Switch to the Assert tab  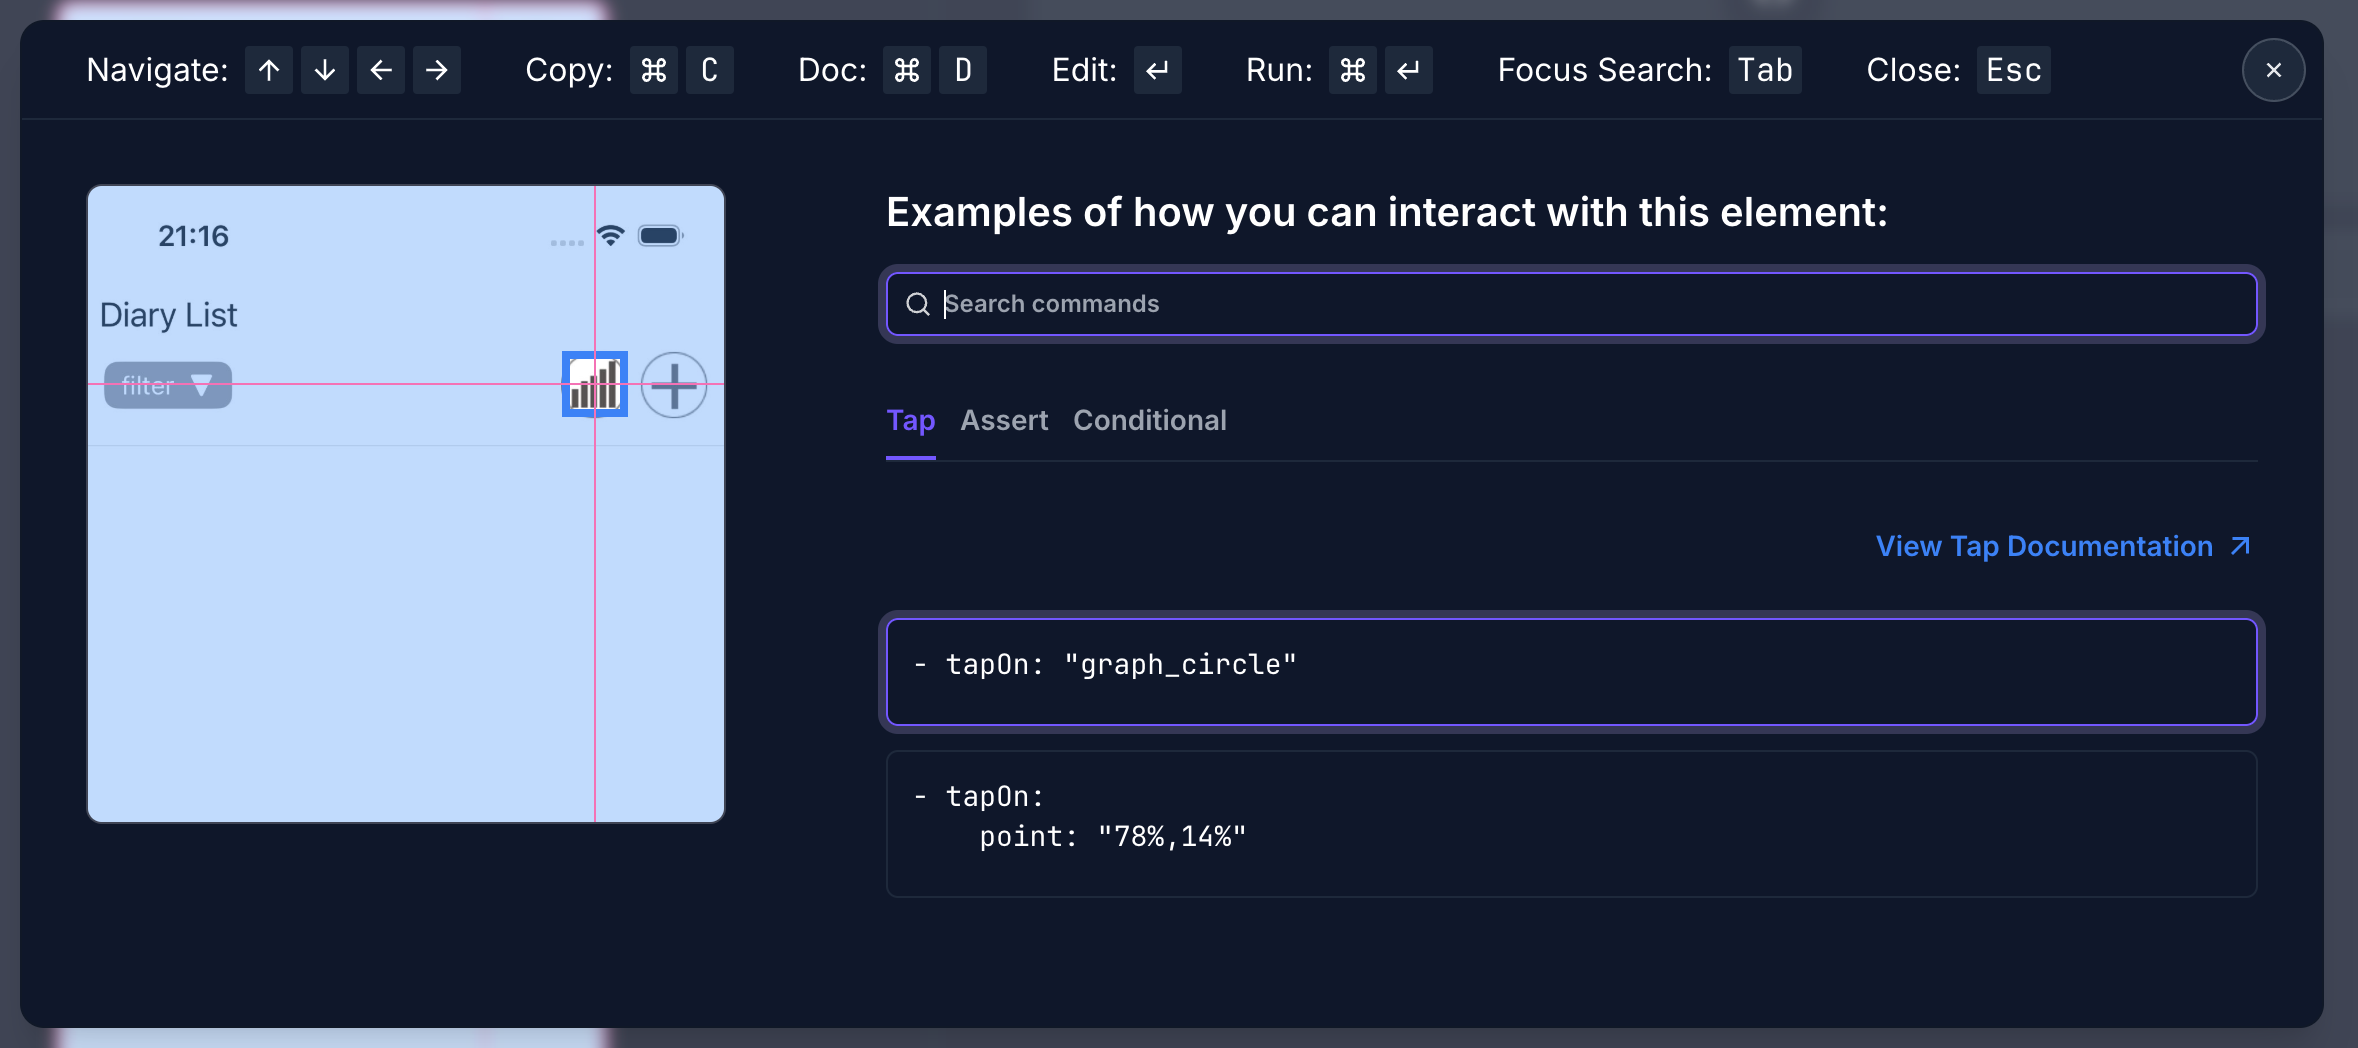pos(1004,420)
